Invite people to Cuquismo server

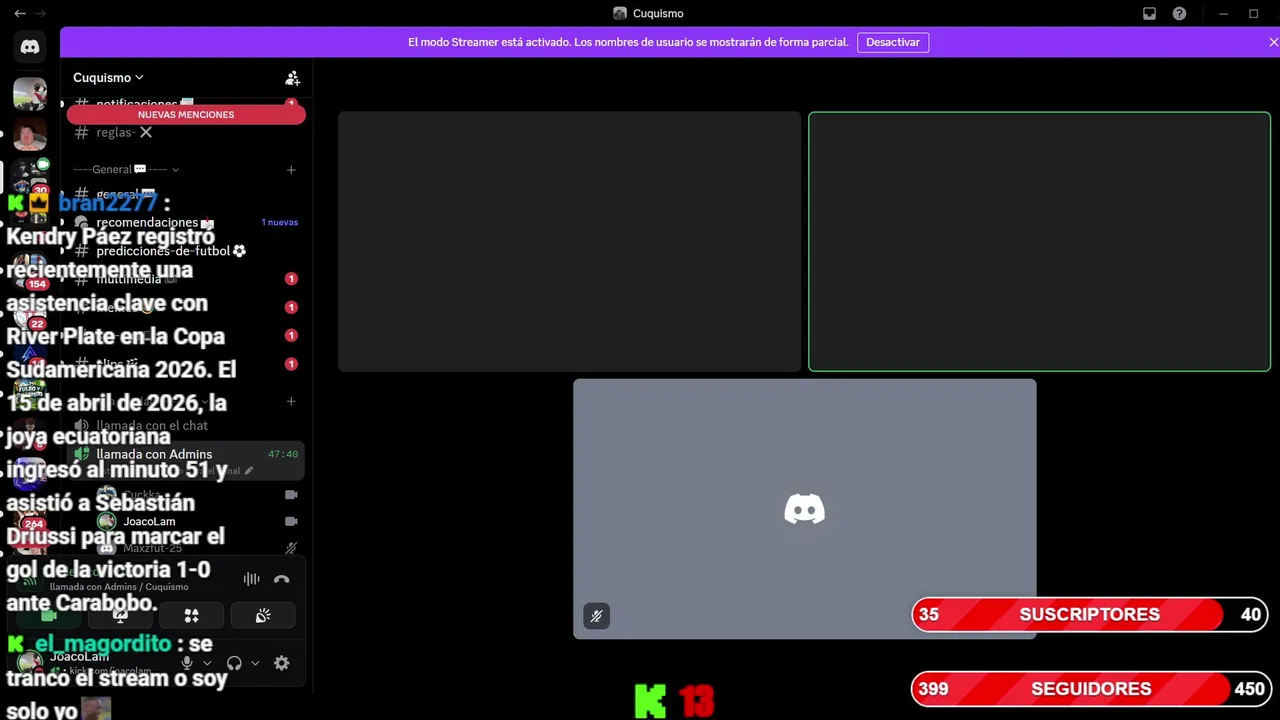(x=292, y=77)
